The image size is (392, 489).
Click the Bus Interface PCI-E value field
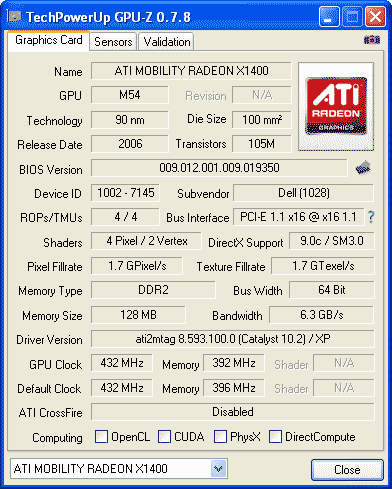click(298, 217)
